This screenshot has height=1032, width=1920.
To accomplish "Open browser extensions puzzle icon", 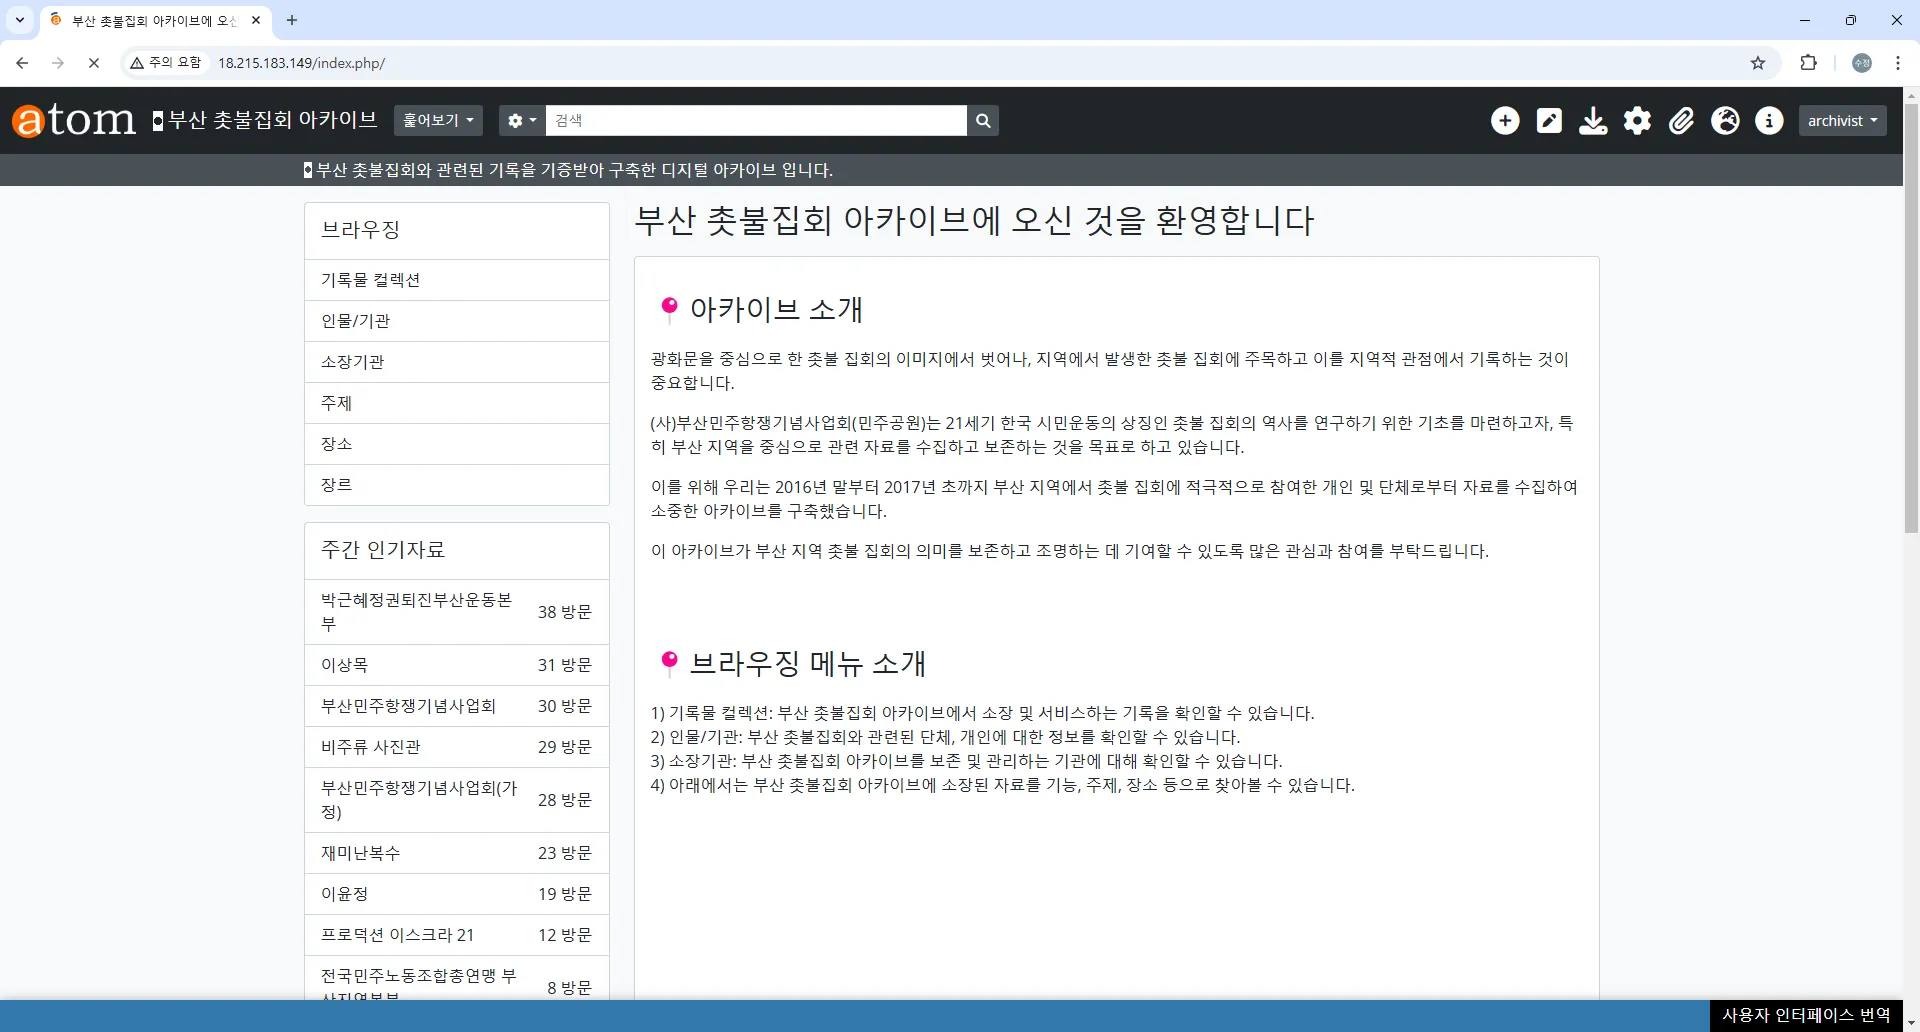I will (1808, 63).
